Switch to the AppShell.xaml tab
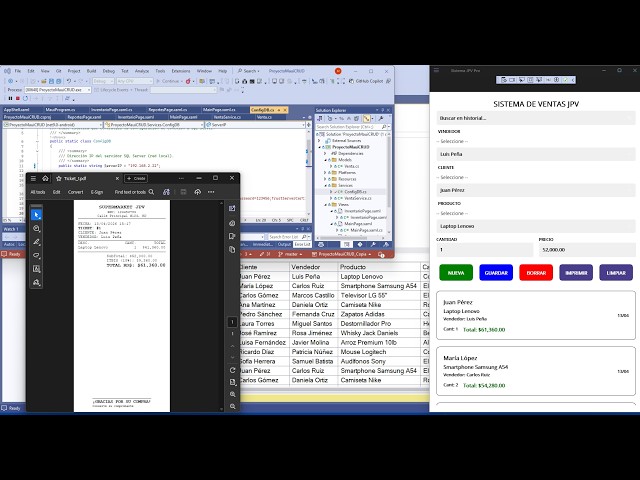The width and height of the screenshot is (640, 480). coord(16,110)
